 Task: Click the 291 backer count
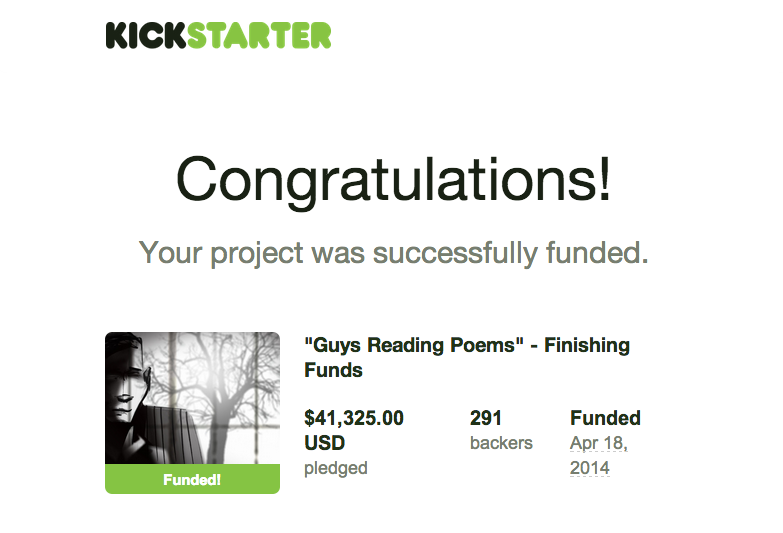coord(486,418)
